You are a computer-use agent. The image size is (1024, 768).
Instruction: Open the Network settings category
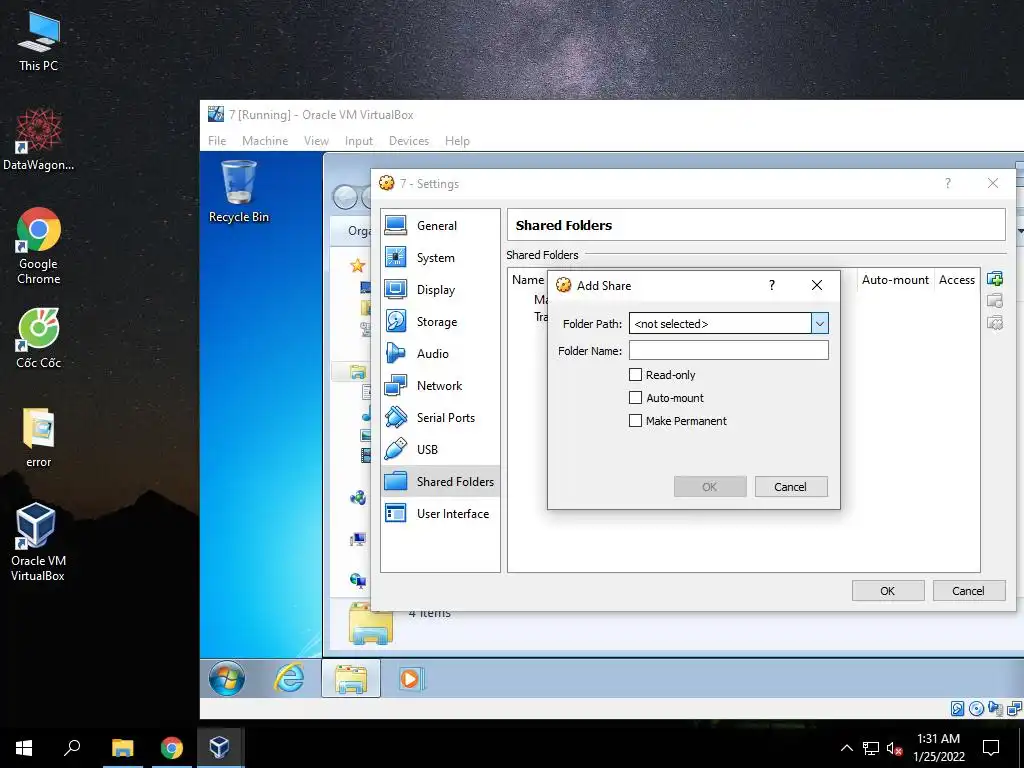pos(440,385)
